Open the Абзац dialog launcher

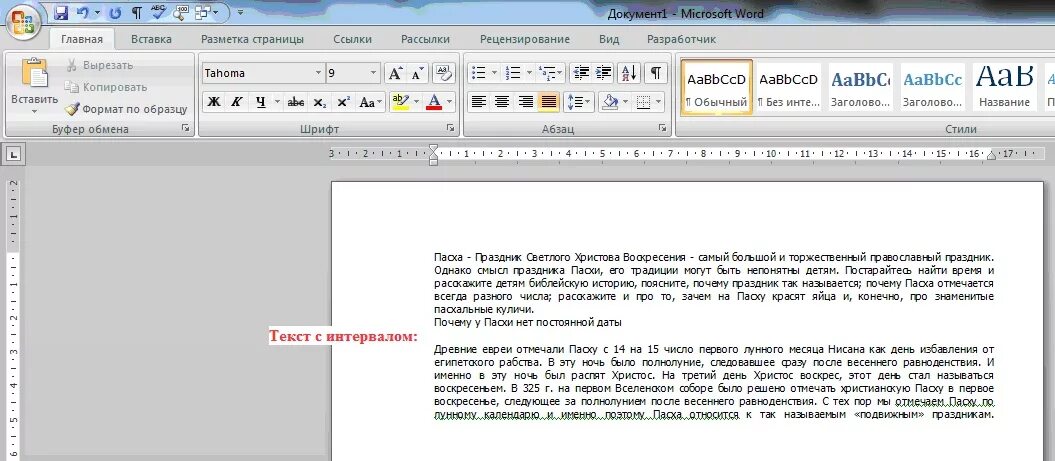[x=663, y=127]
